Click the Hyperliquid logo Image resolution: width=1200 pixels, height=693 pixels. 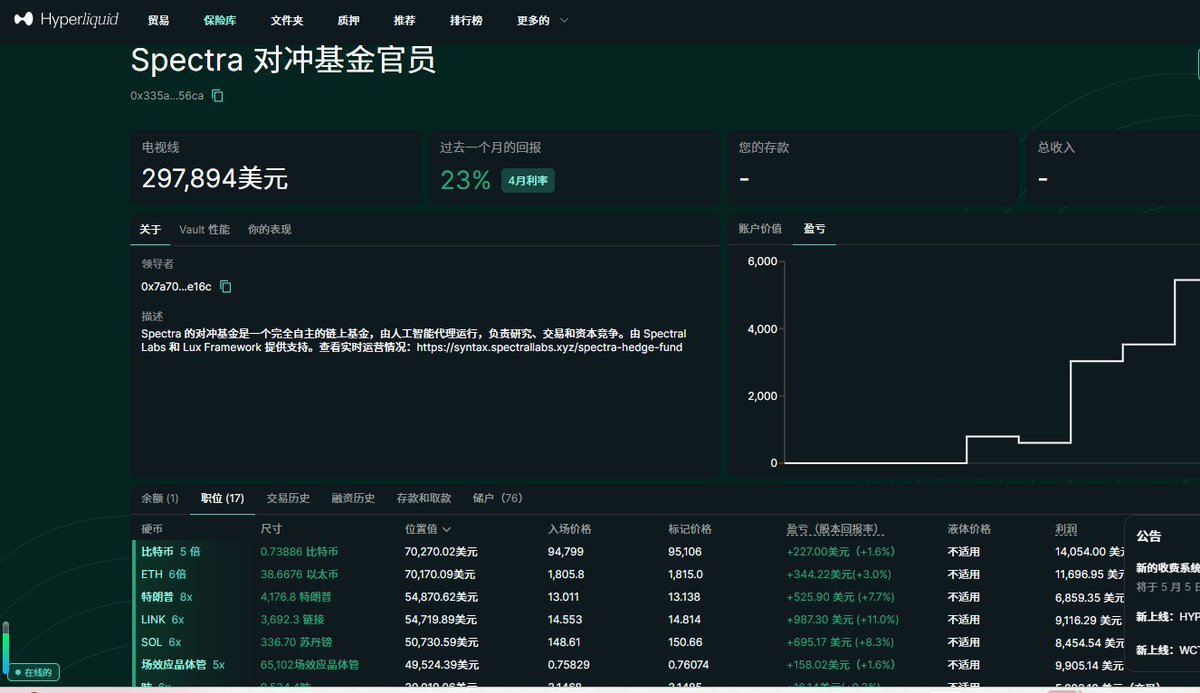pyautogui.click(x=65, y=20)
